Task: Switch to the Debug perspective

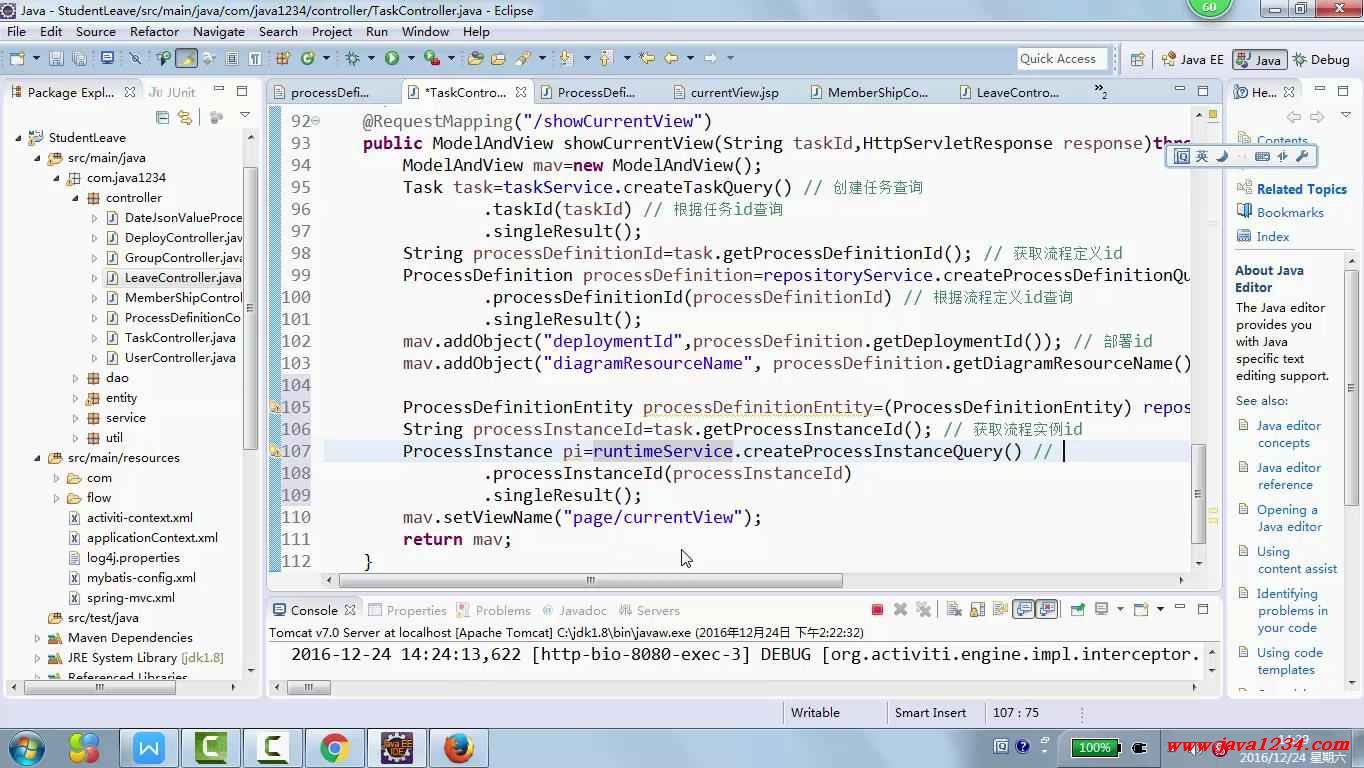Action: point(1320,59)
